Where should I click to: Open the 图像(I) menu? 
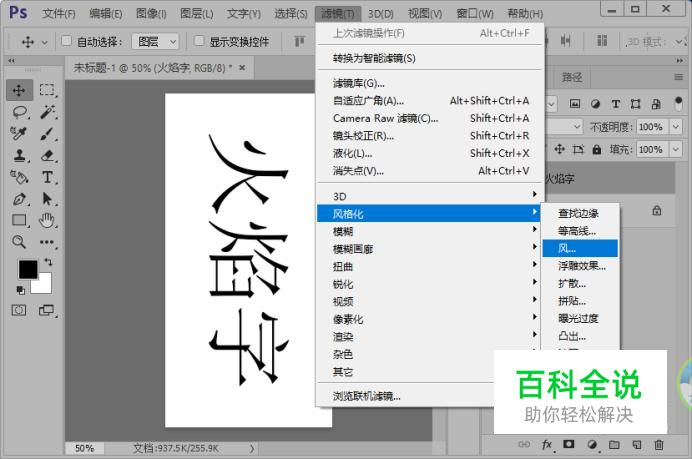(x=151, y=14)
